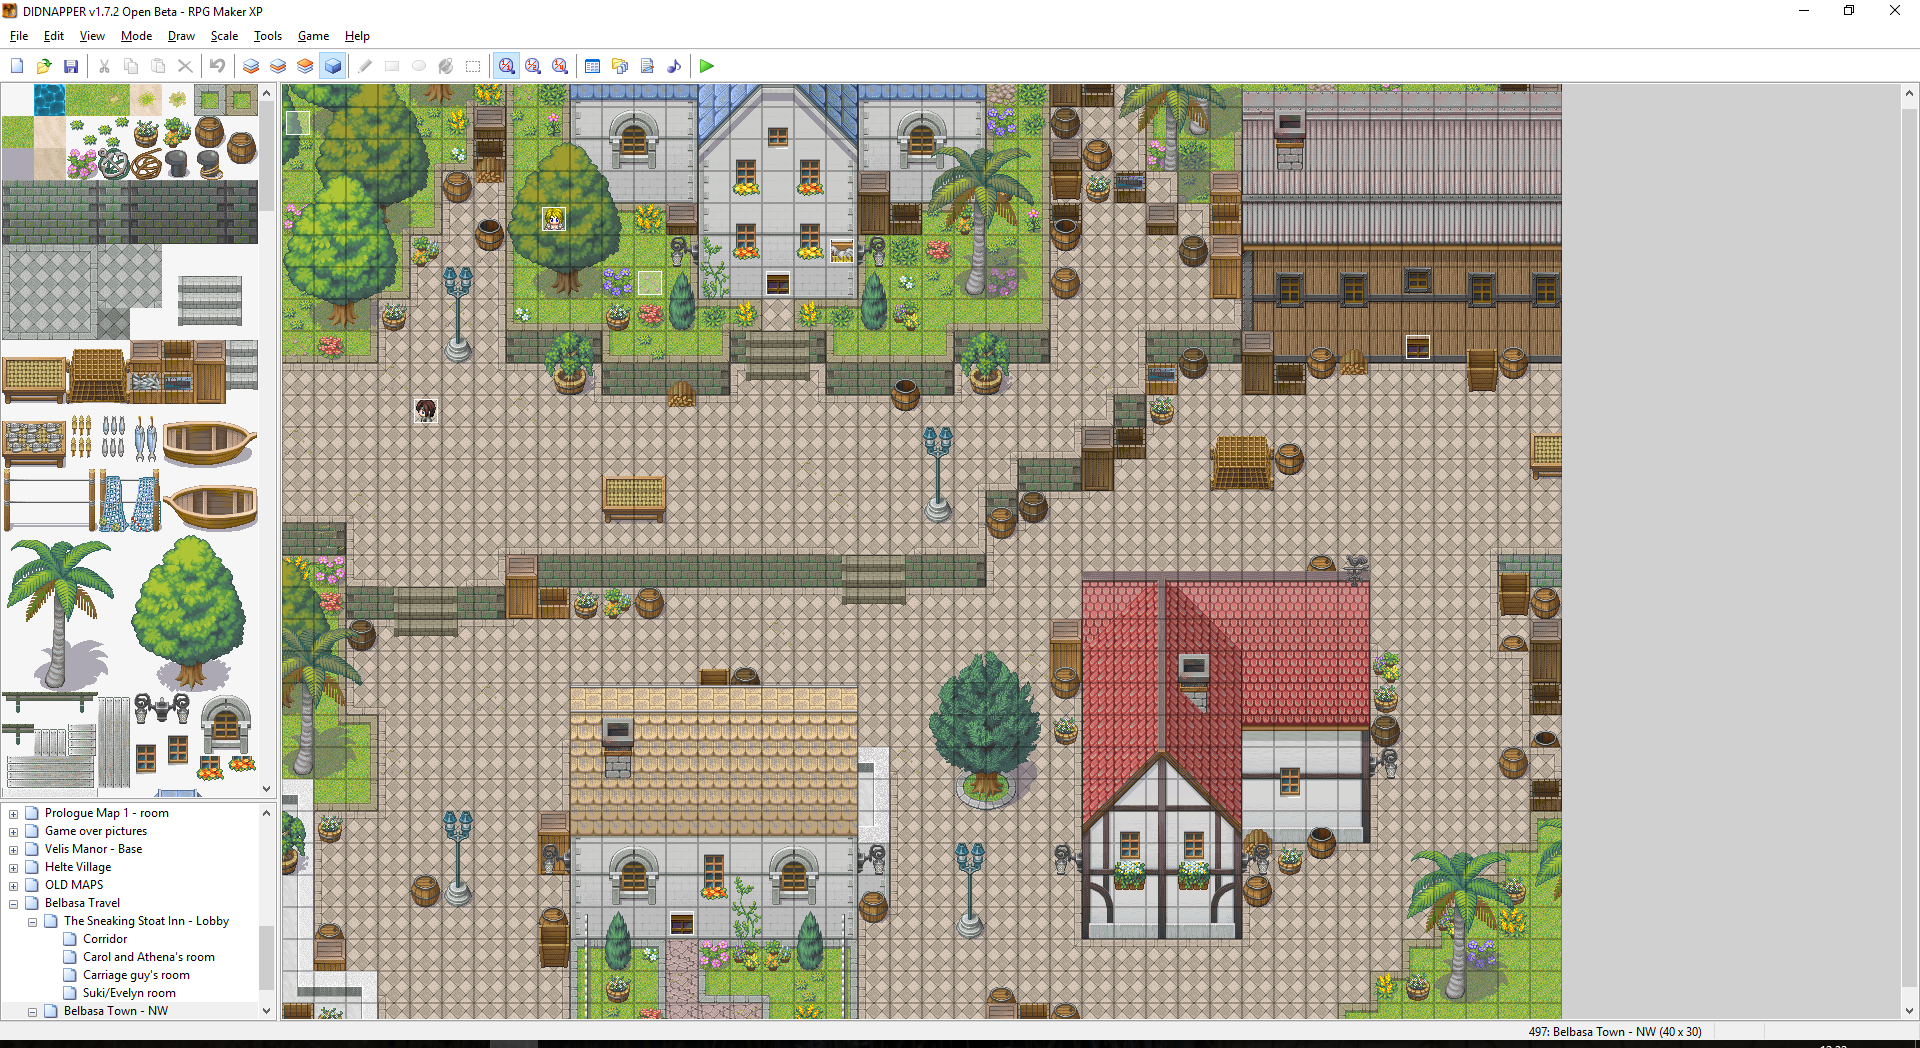Switch to Layer 2 editing
Image resolution: width=1920 pixels, height=1048 pixels.
278,66
